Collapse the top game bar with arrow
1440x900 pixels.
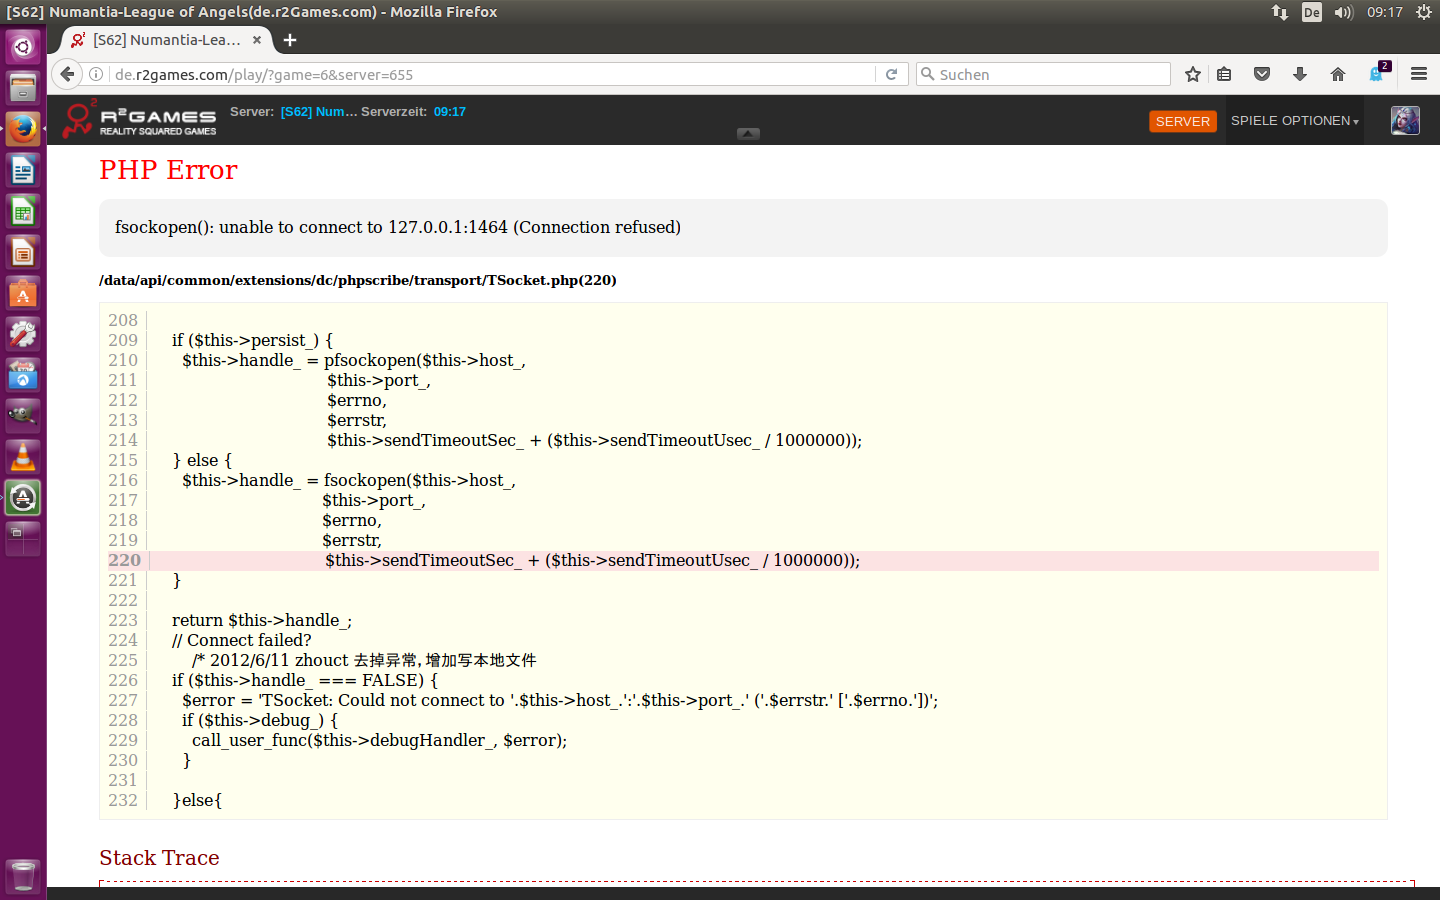coord(748,133)
